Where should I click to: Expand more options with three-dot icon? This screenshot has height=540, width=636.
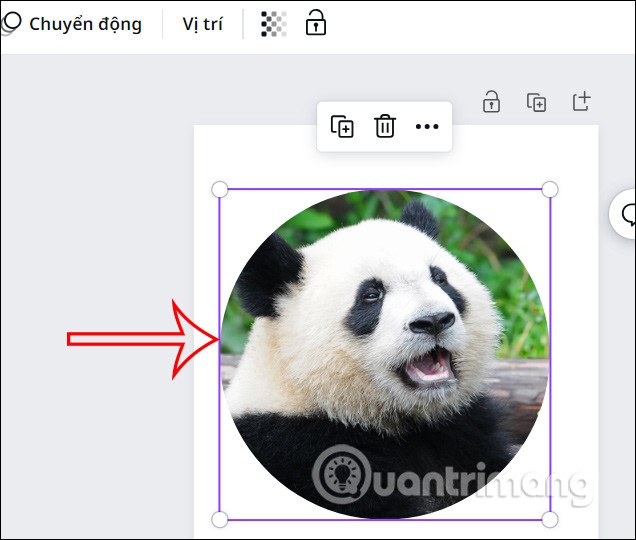tap(427, 127)
